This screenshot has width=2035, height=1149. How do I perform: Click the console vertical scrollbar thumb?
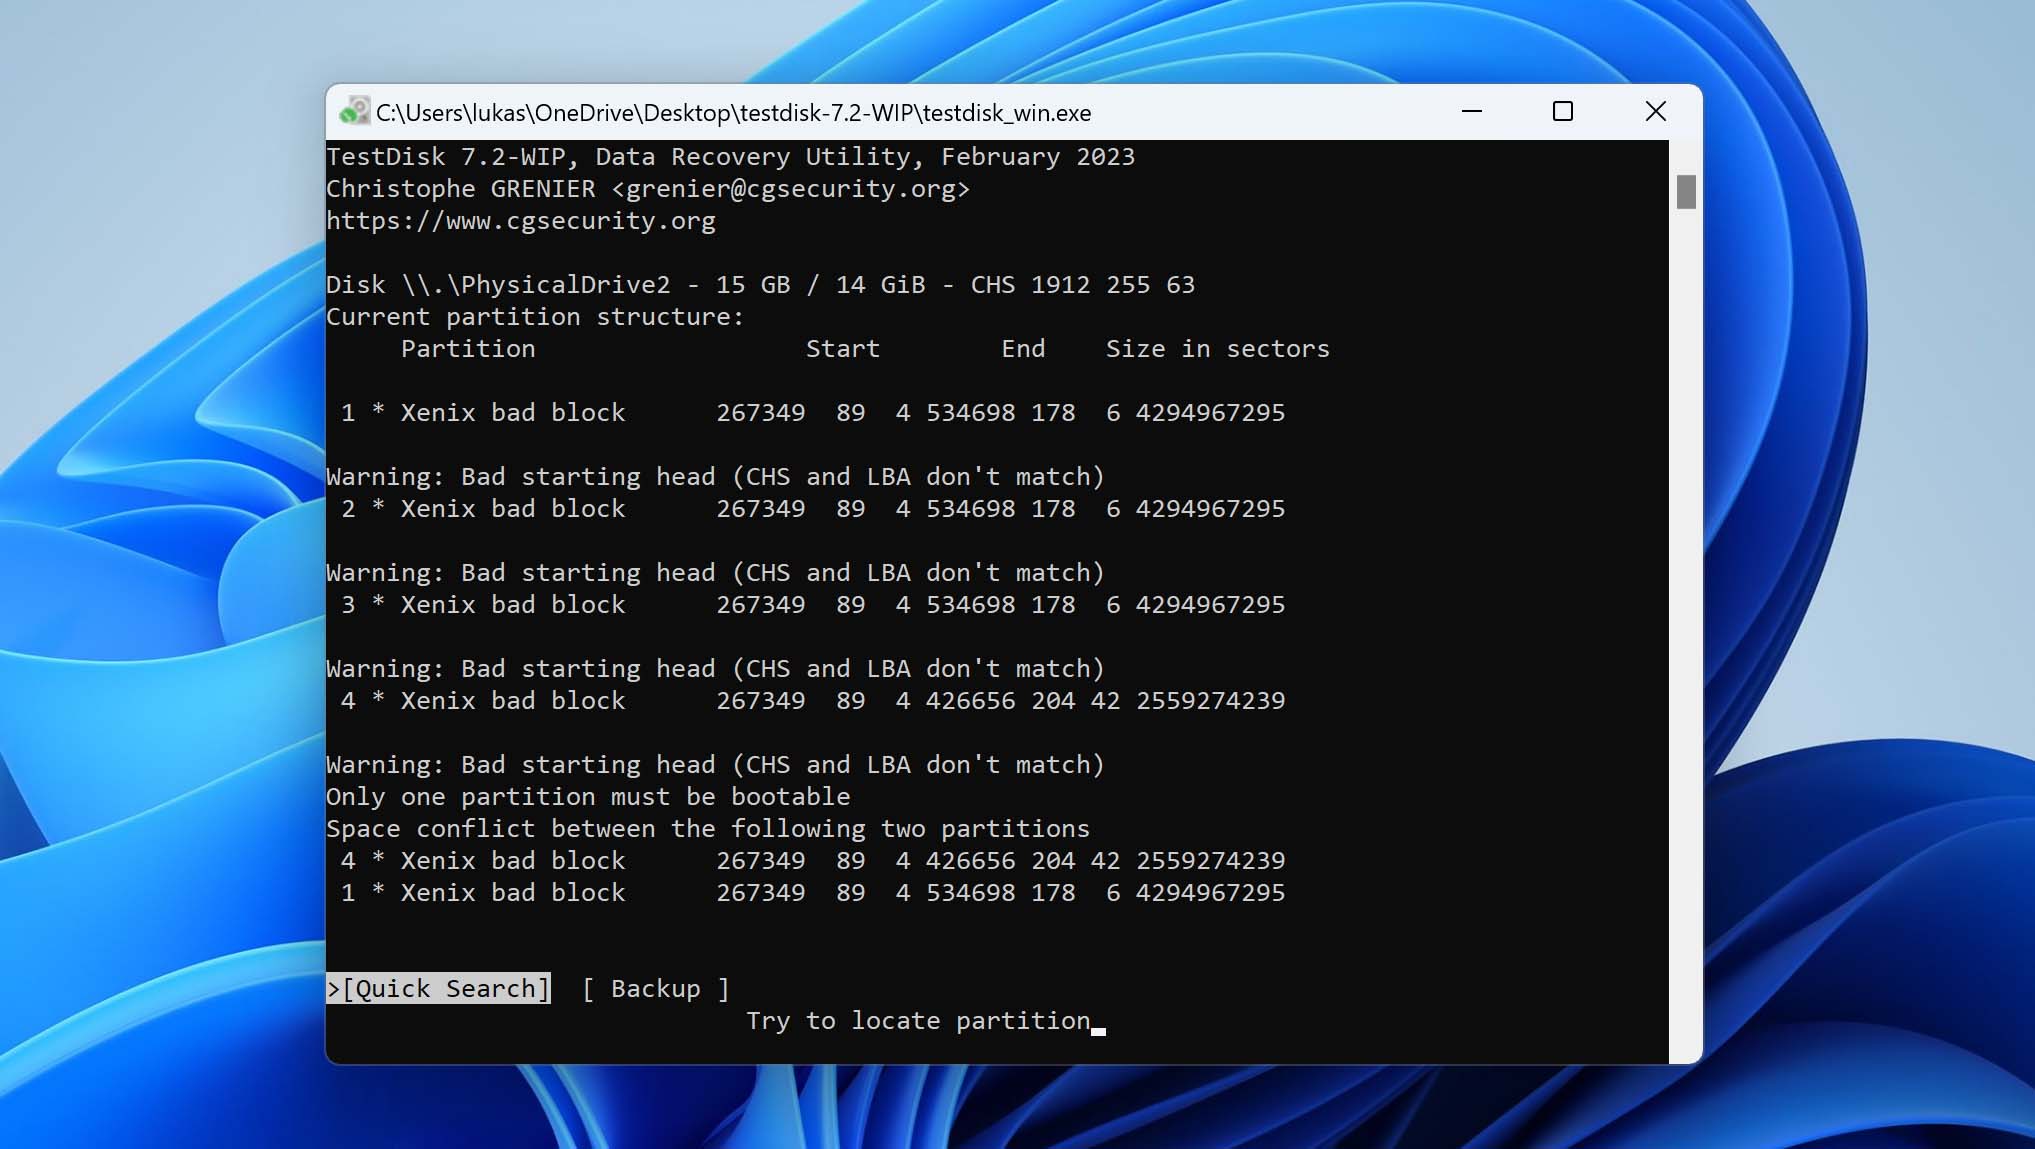(1686, 192)
